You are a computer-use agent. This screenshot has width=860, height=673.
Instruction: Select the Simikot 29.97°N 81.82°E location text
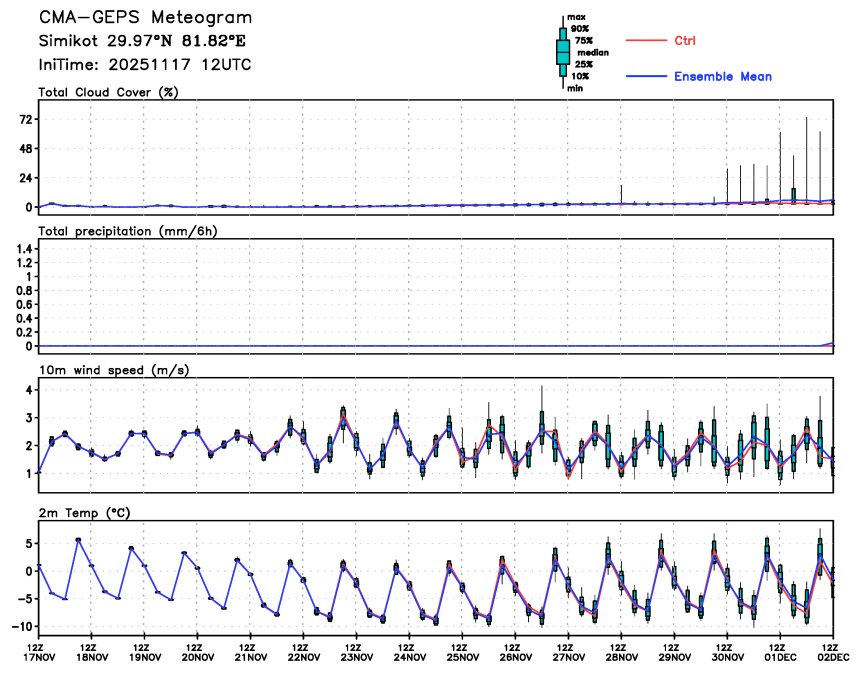142,41
